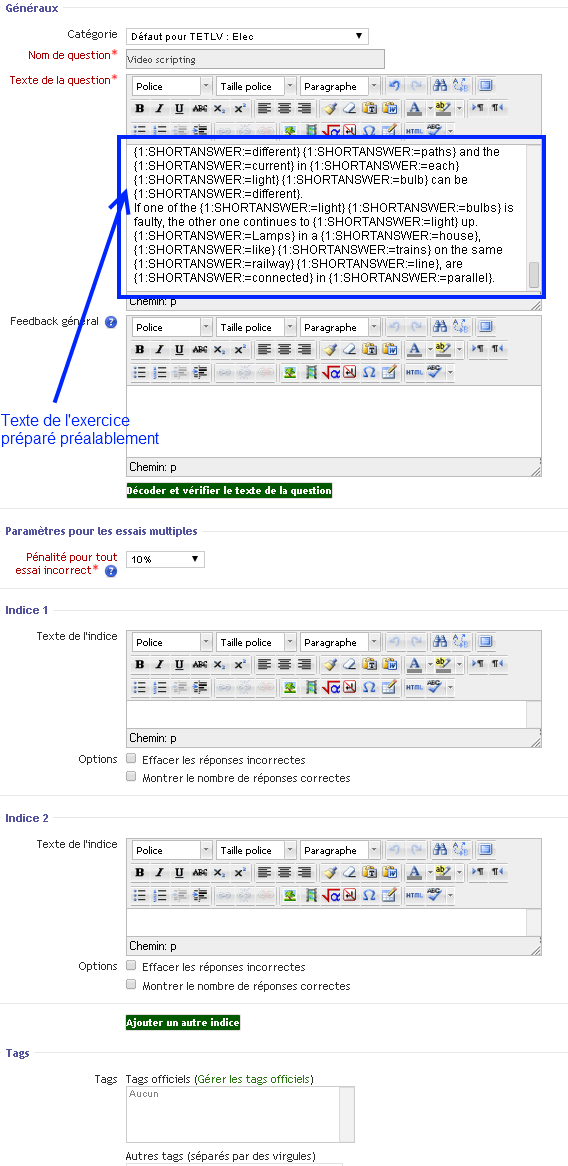Viewport: 568px width, 1166px height.
Task: Click find binoculars icon in question editor
Action: (440, 86)
